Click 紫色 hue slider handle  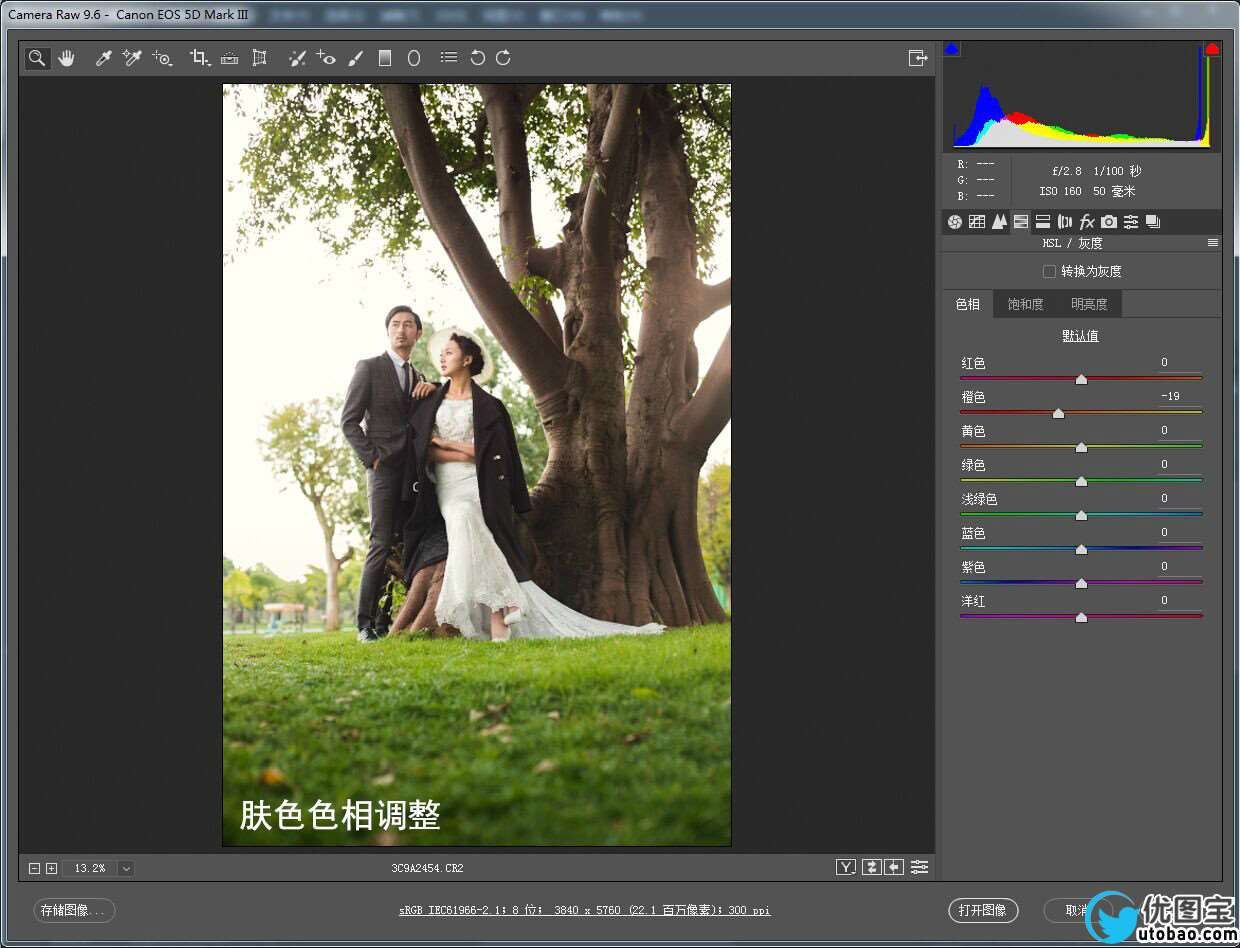coord(1081,584)
